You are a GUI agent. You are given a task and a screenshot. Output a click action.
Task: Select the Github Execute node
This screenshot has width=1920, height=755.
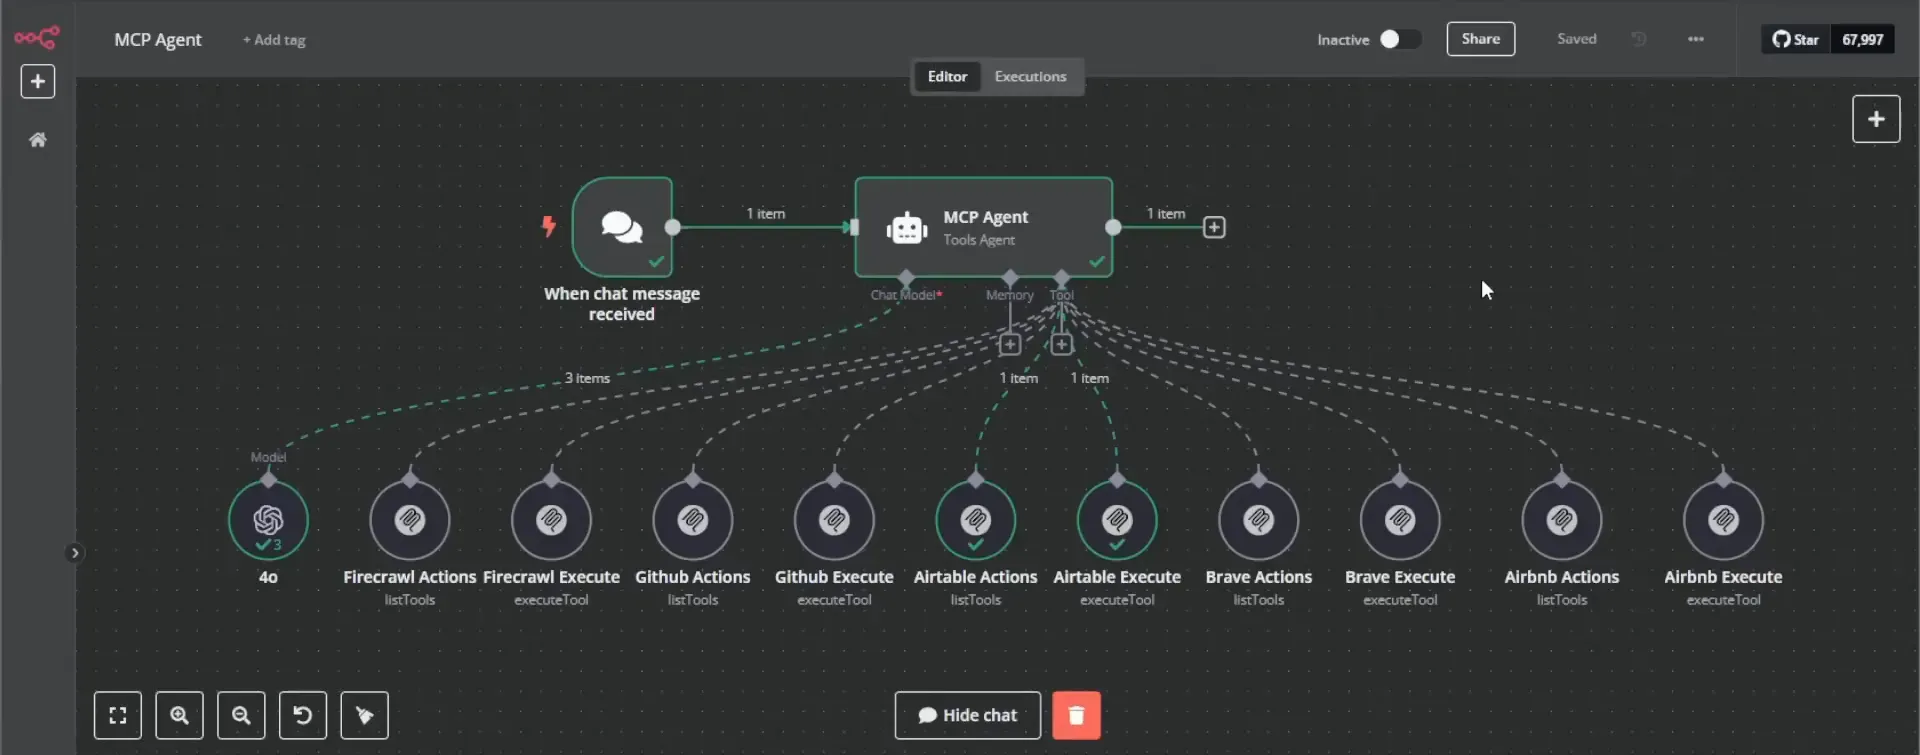(x=834, y=520)
